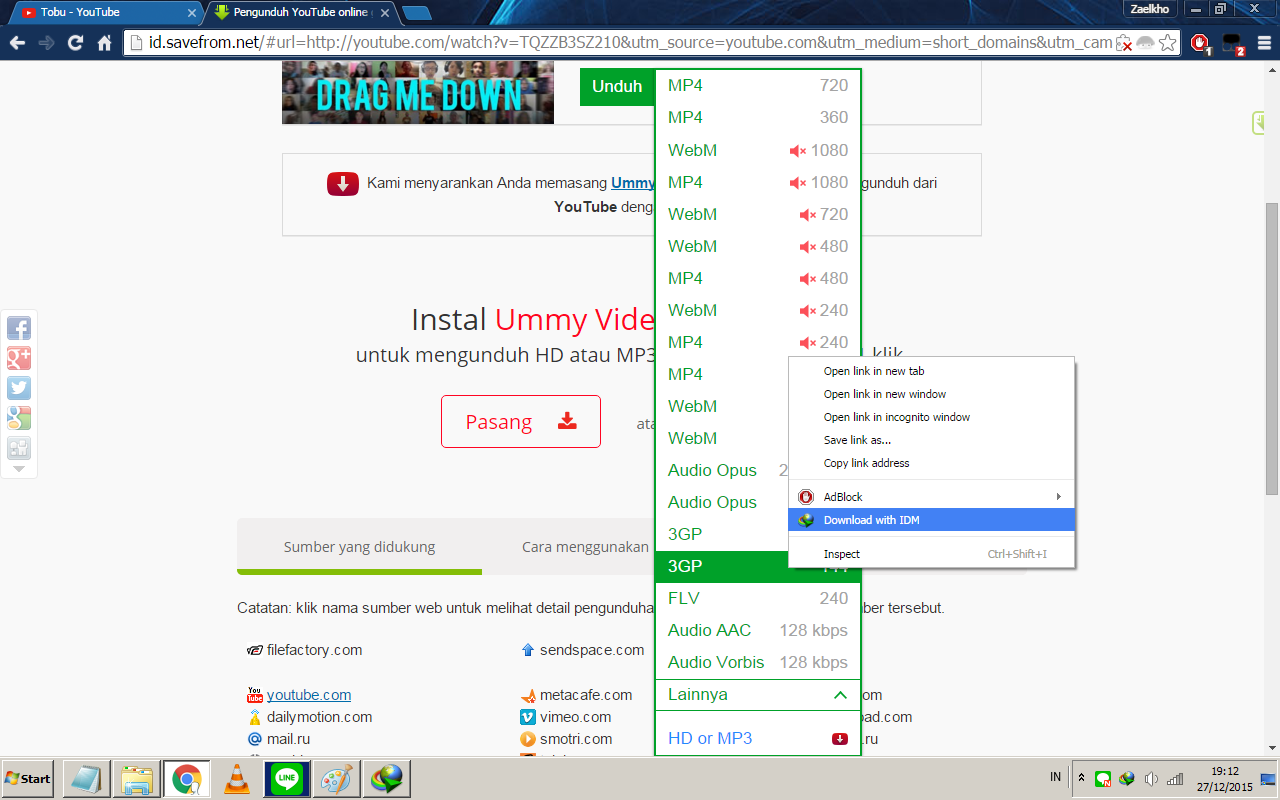Select Audio Vorbis 128 kbps option
1280x800 pixels.
[758, 662]
